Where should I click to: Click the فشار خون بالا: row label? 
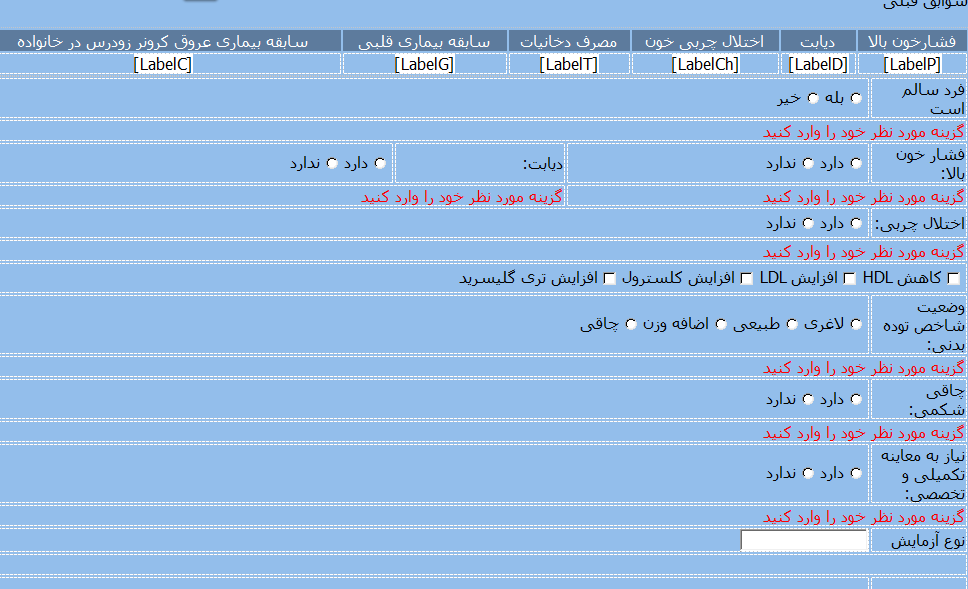point(930,164)
